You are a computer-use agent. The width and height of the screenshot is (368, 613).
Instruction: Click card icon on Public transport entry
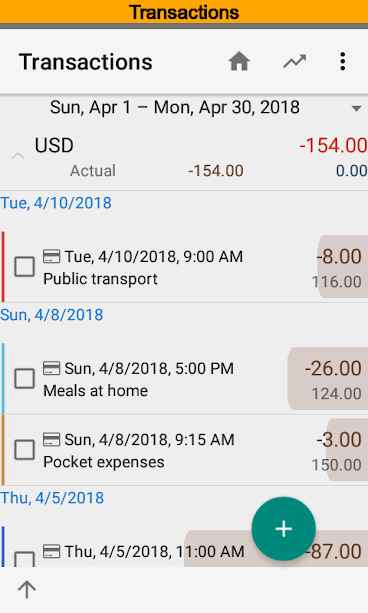coord(52,256)
